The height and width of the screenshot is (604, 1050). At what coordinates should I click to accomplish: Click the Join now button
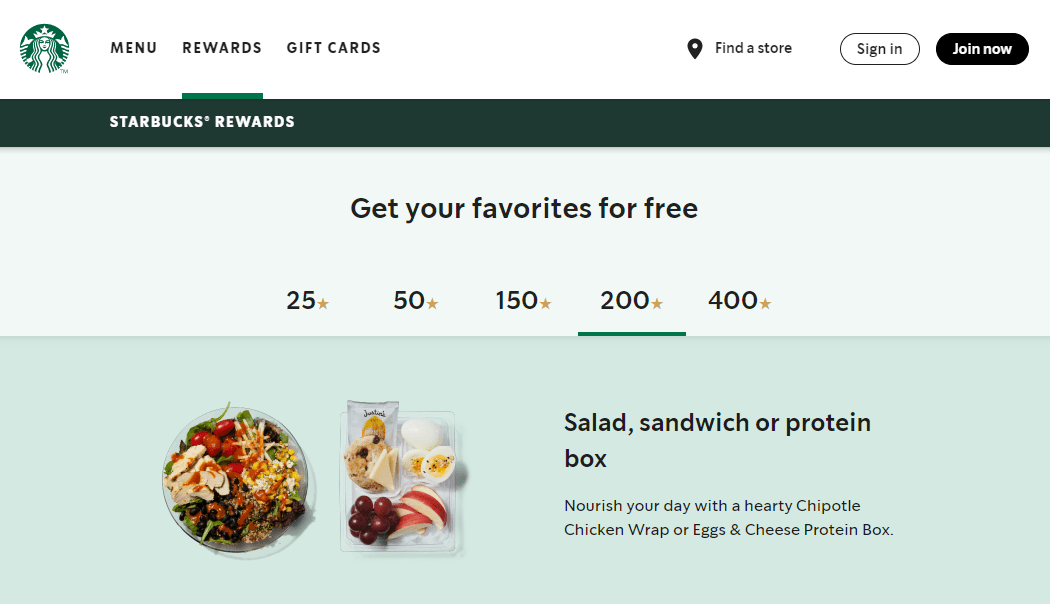point(981,48)
